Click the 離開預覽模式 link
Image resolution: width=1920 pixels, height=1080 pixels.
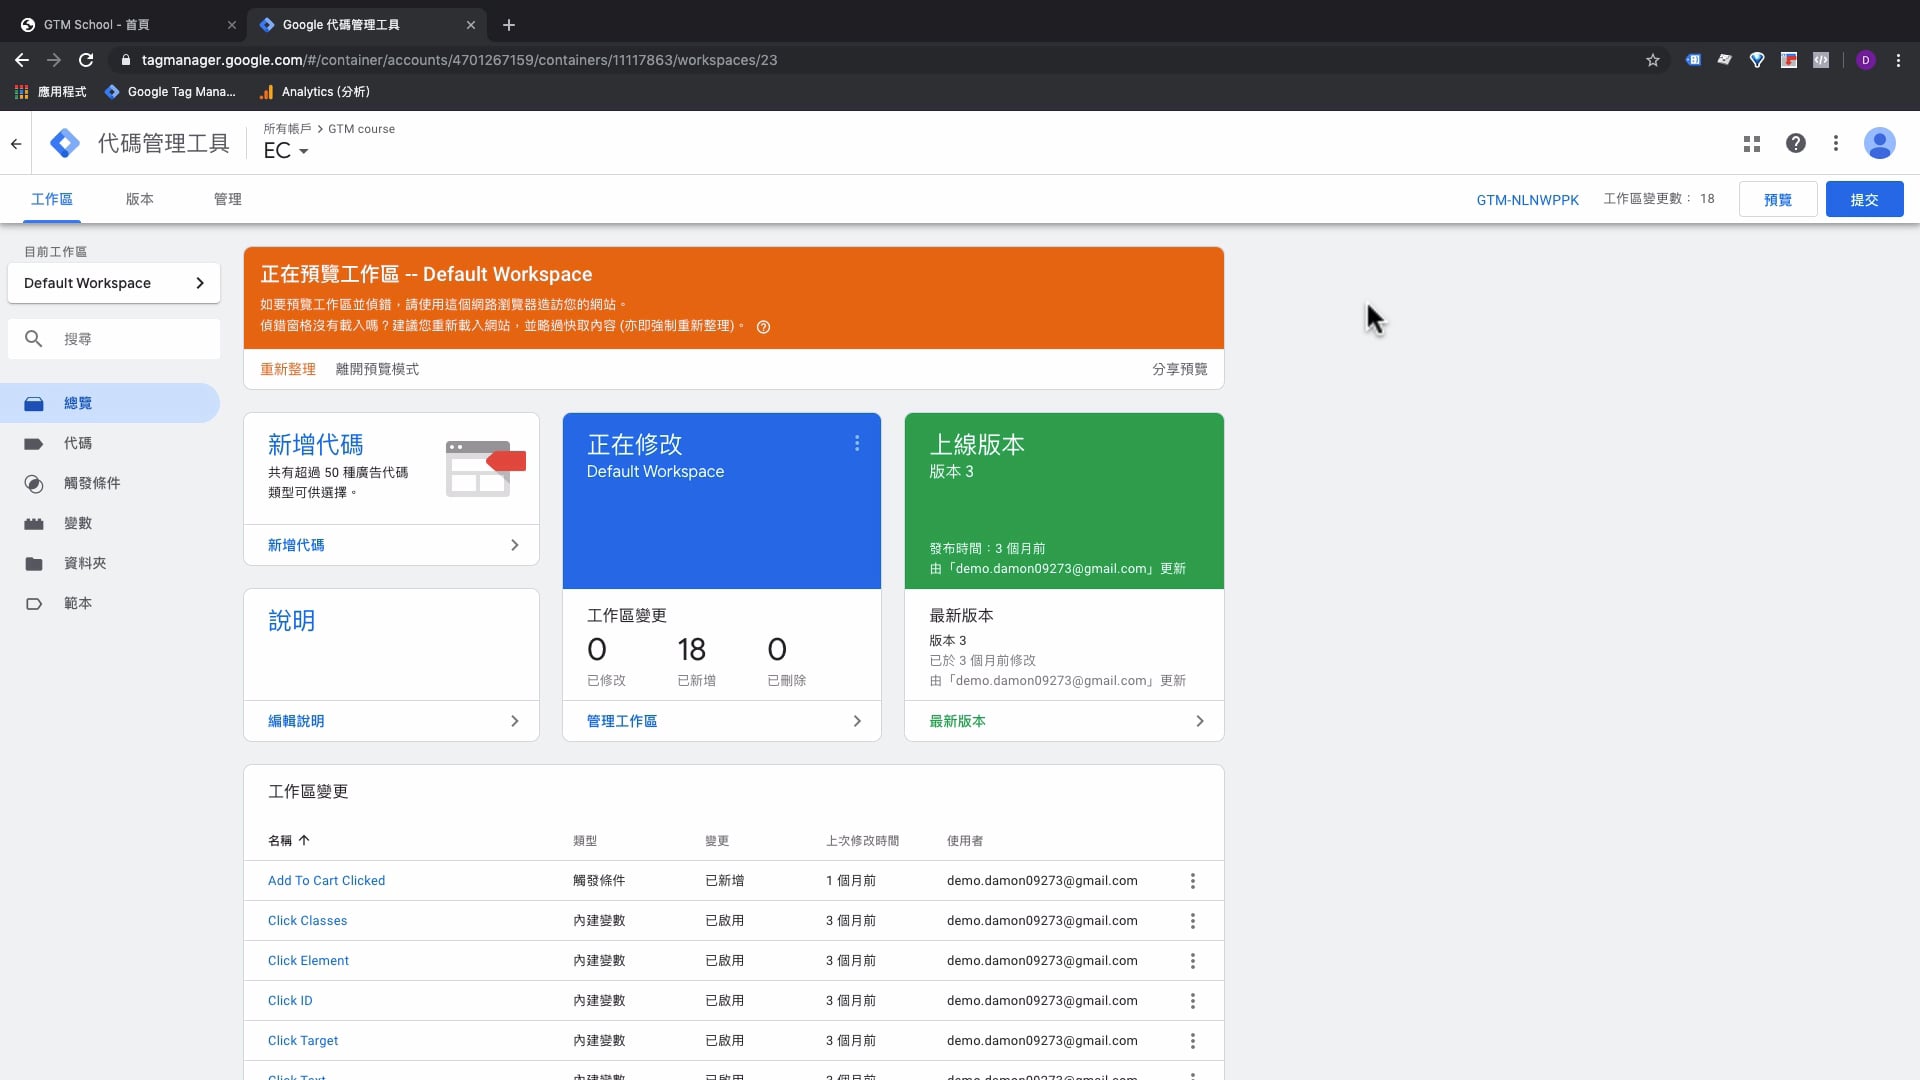[x=377, y=369]
